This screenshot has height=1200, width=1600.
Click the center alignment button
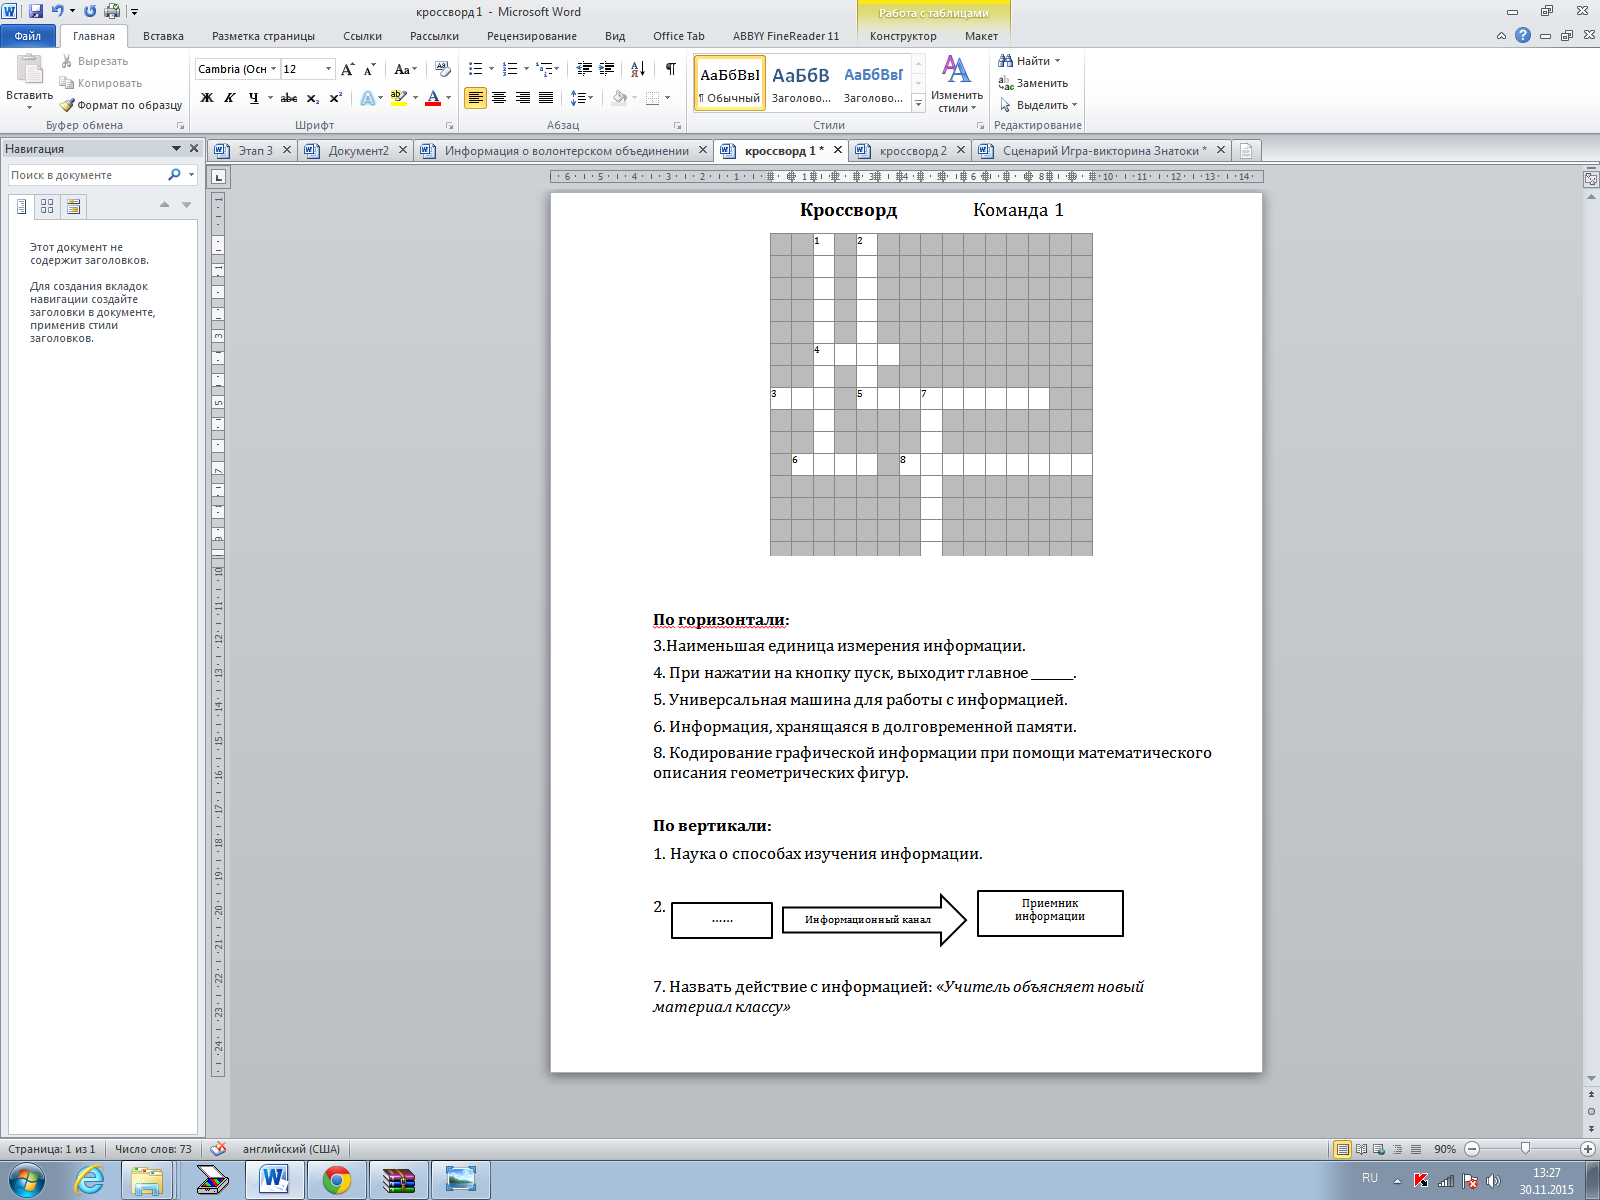499,98
